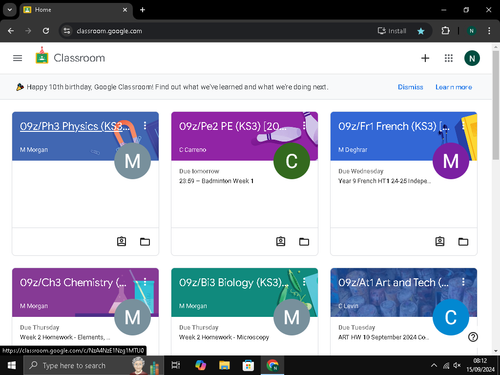Install the Classroom app
Viewport: 500px width, 375px height.
(x=392, y=31)
